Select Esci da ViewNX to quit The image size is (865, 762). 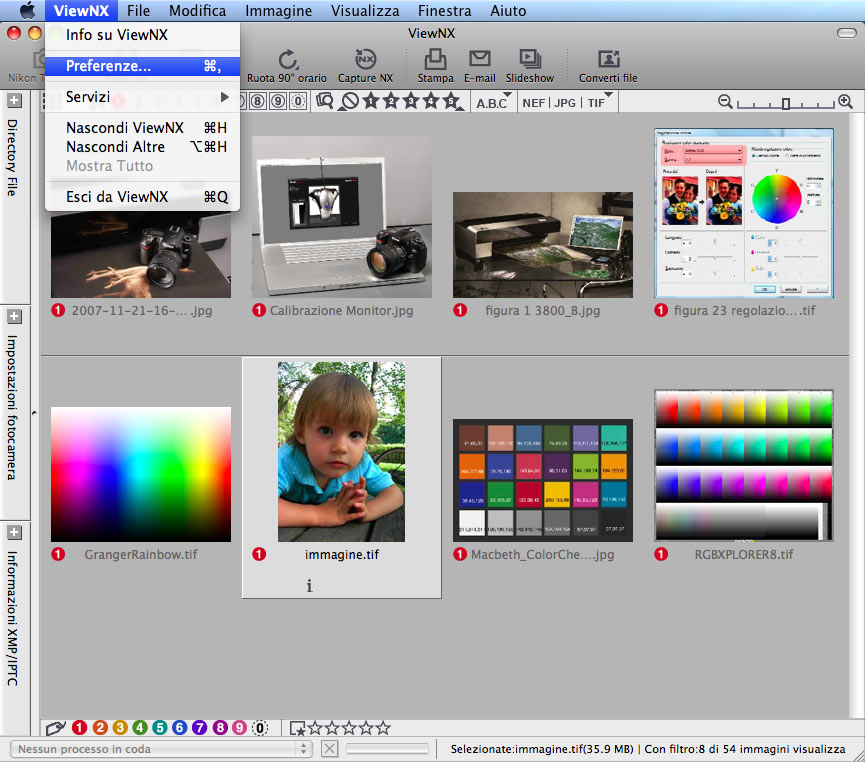142,197
